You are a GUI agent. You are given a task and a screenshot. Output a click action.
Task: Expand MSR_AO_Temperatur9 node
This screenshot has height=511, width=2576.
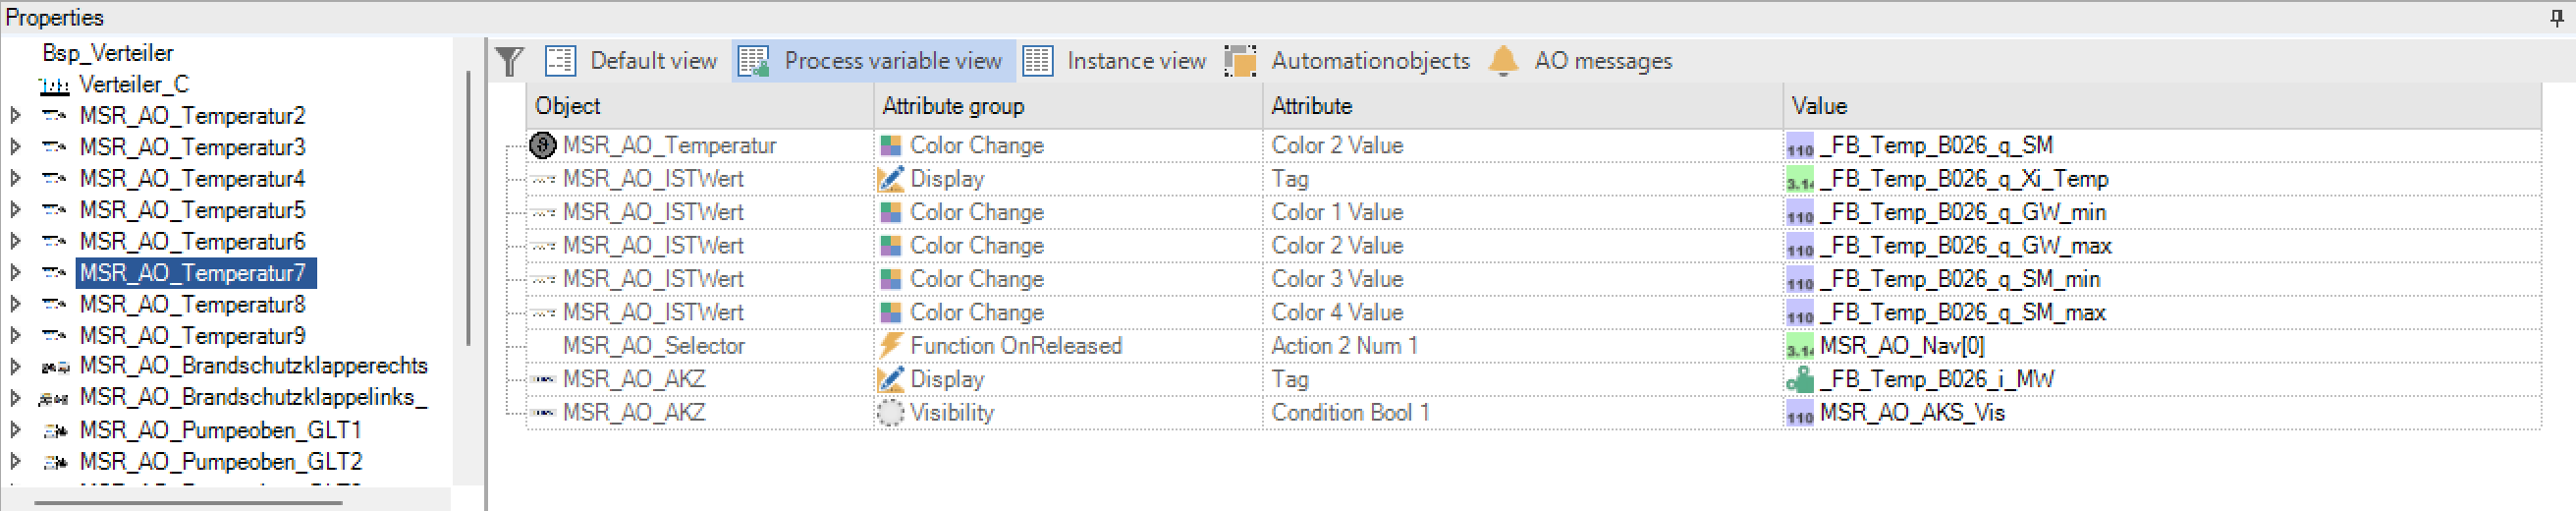15,335
